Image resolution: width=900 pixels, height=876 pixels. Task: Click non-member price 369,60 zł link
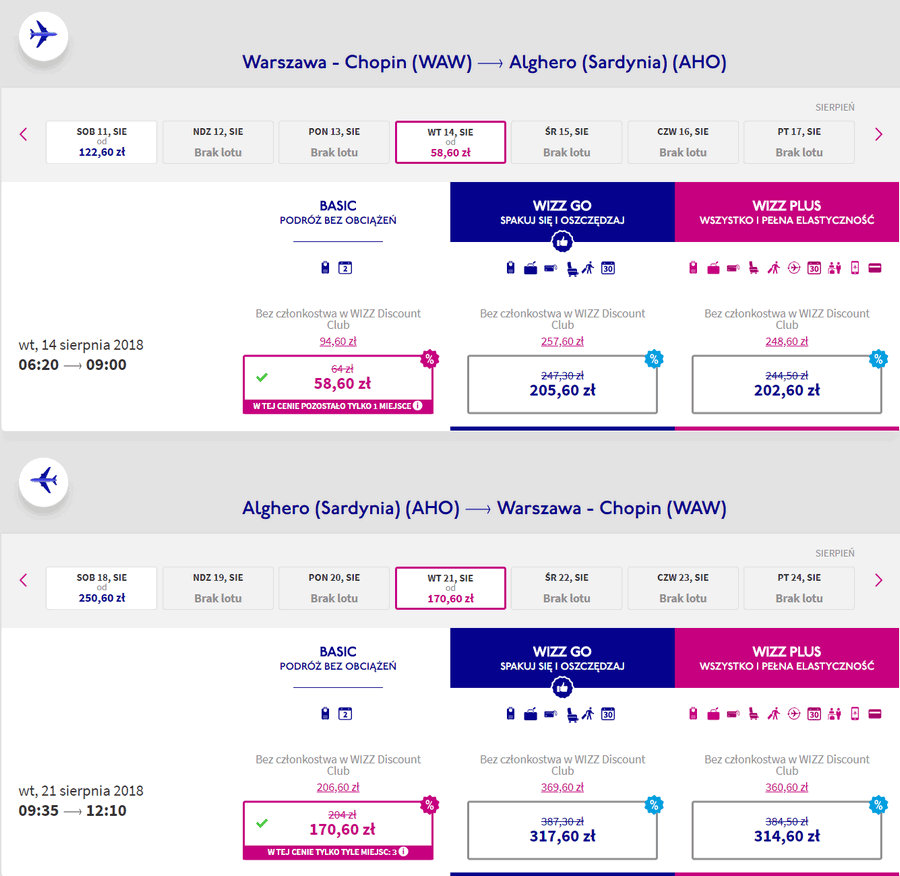[562, 788]
